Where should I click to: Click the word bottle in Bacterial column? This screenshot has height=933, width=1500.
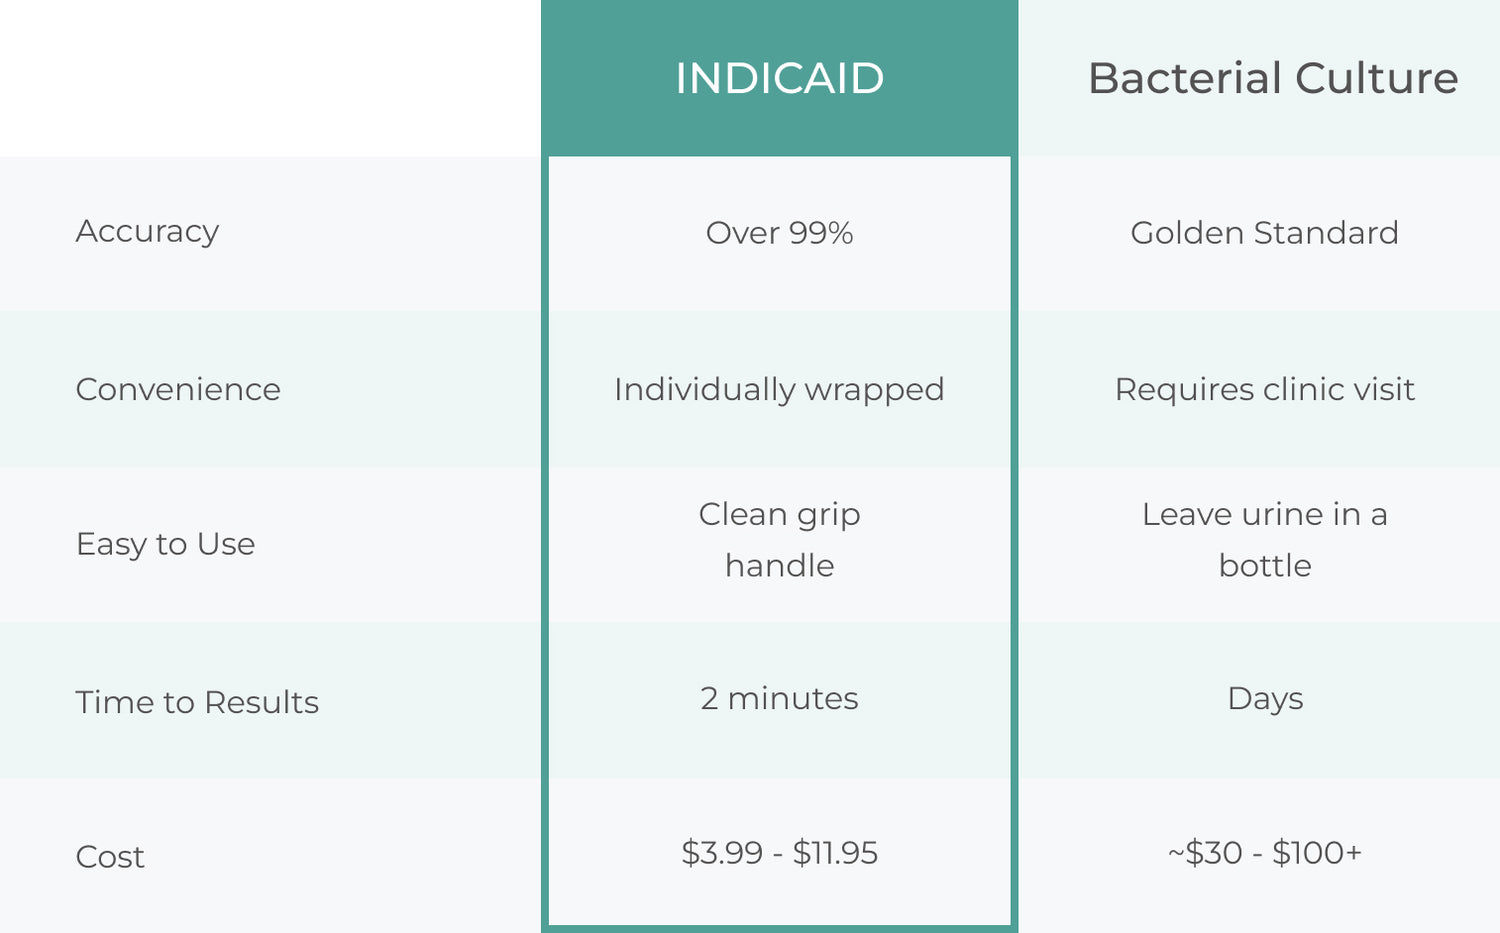tap(1264, 566)
